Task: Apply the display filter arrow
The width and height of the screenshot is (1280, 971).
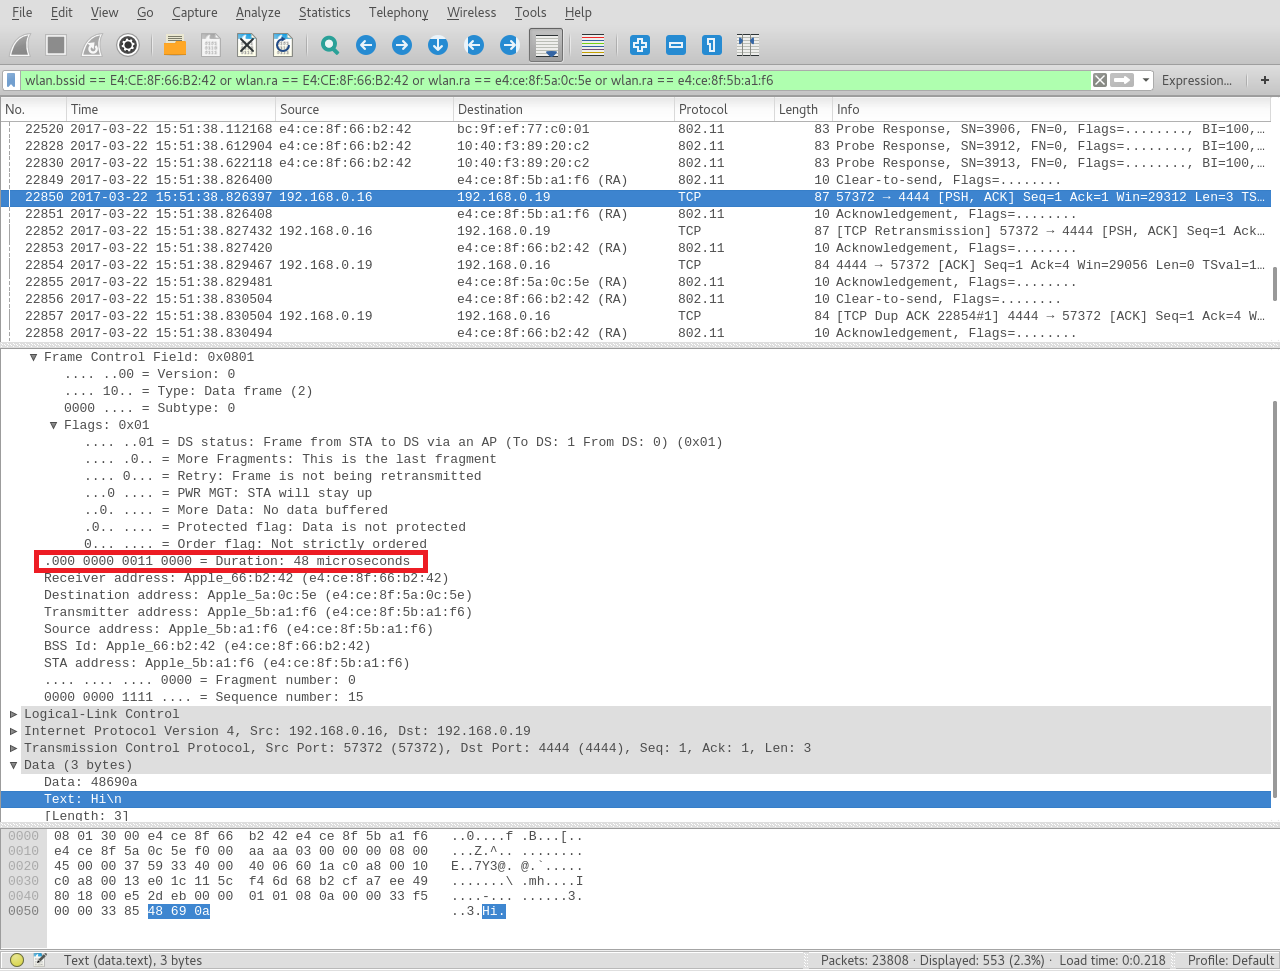Action: point(1122,80)
